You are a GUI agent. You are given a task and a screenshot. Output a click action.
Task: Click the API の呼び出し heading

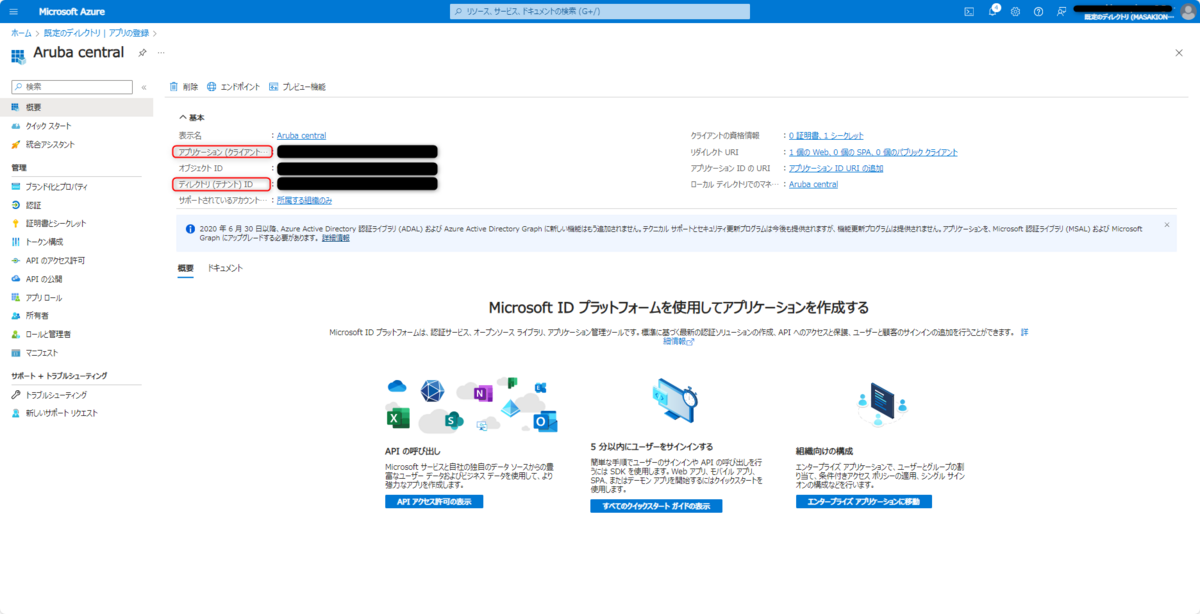[413, 451]
